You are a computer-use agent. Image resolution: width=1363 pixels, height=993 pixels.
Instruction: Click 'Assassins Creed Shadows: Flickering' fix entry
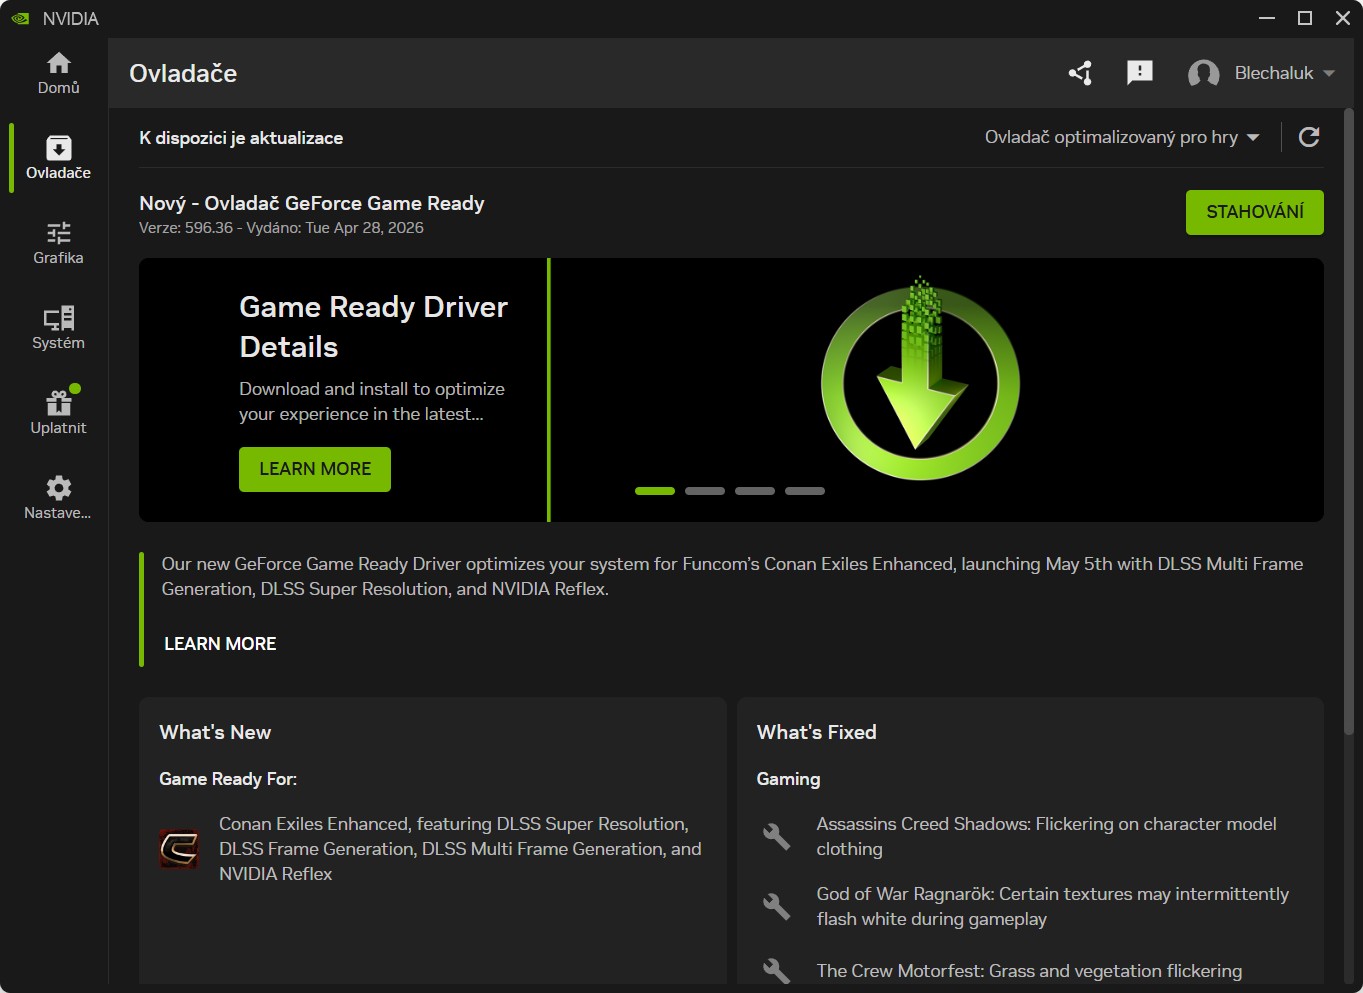point(1046,836)
